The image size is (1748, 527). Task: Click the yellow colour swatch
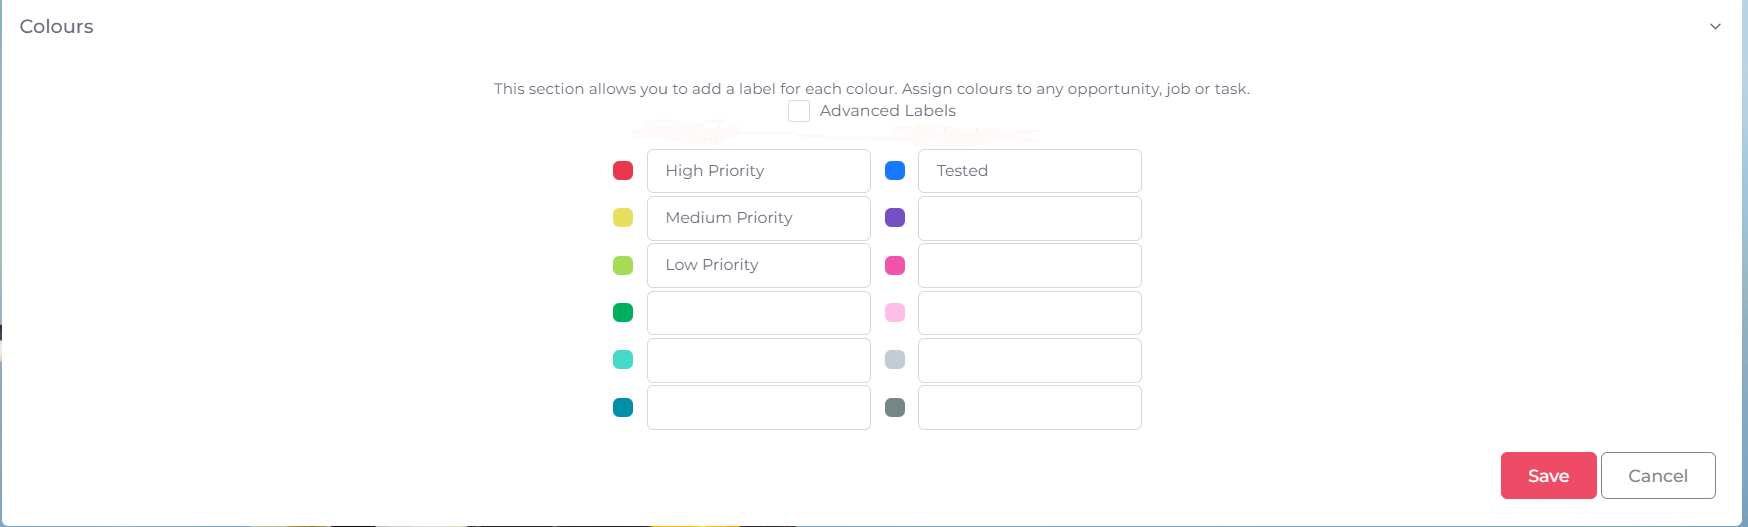tap(623, 218)
